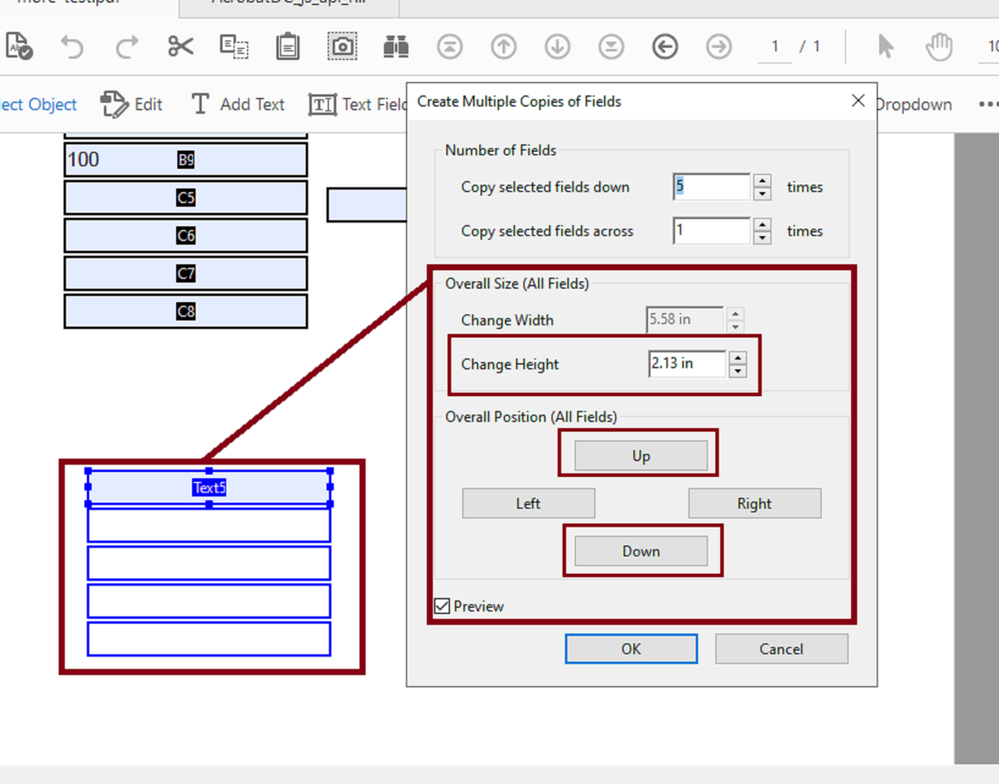Open the Edit tool in form toolbar
Viewport: 999px width, 784px height.
pyautogui.click(x=131, y=104)
